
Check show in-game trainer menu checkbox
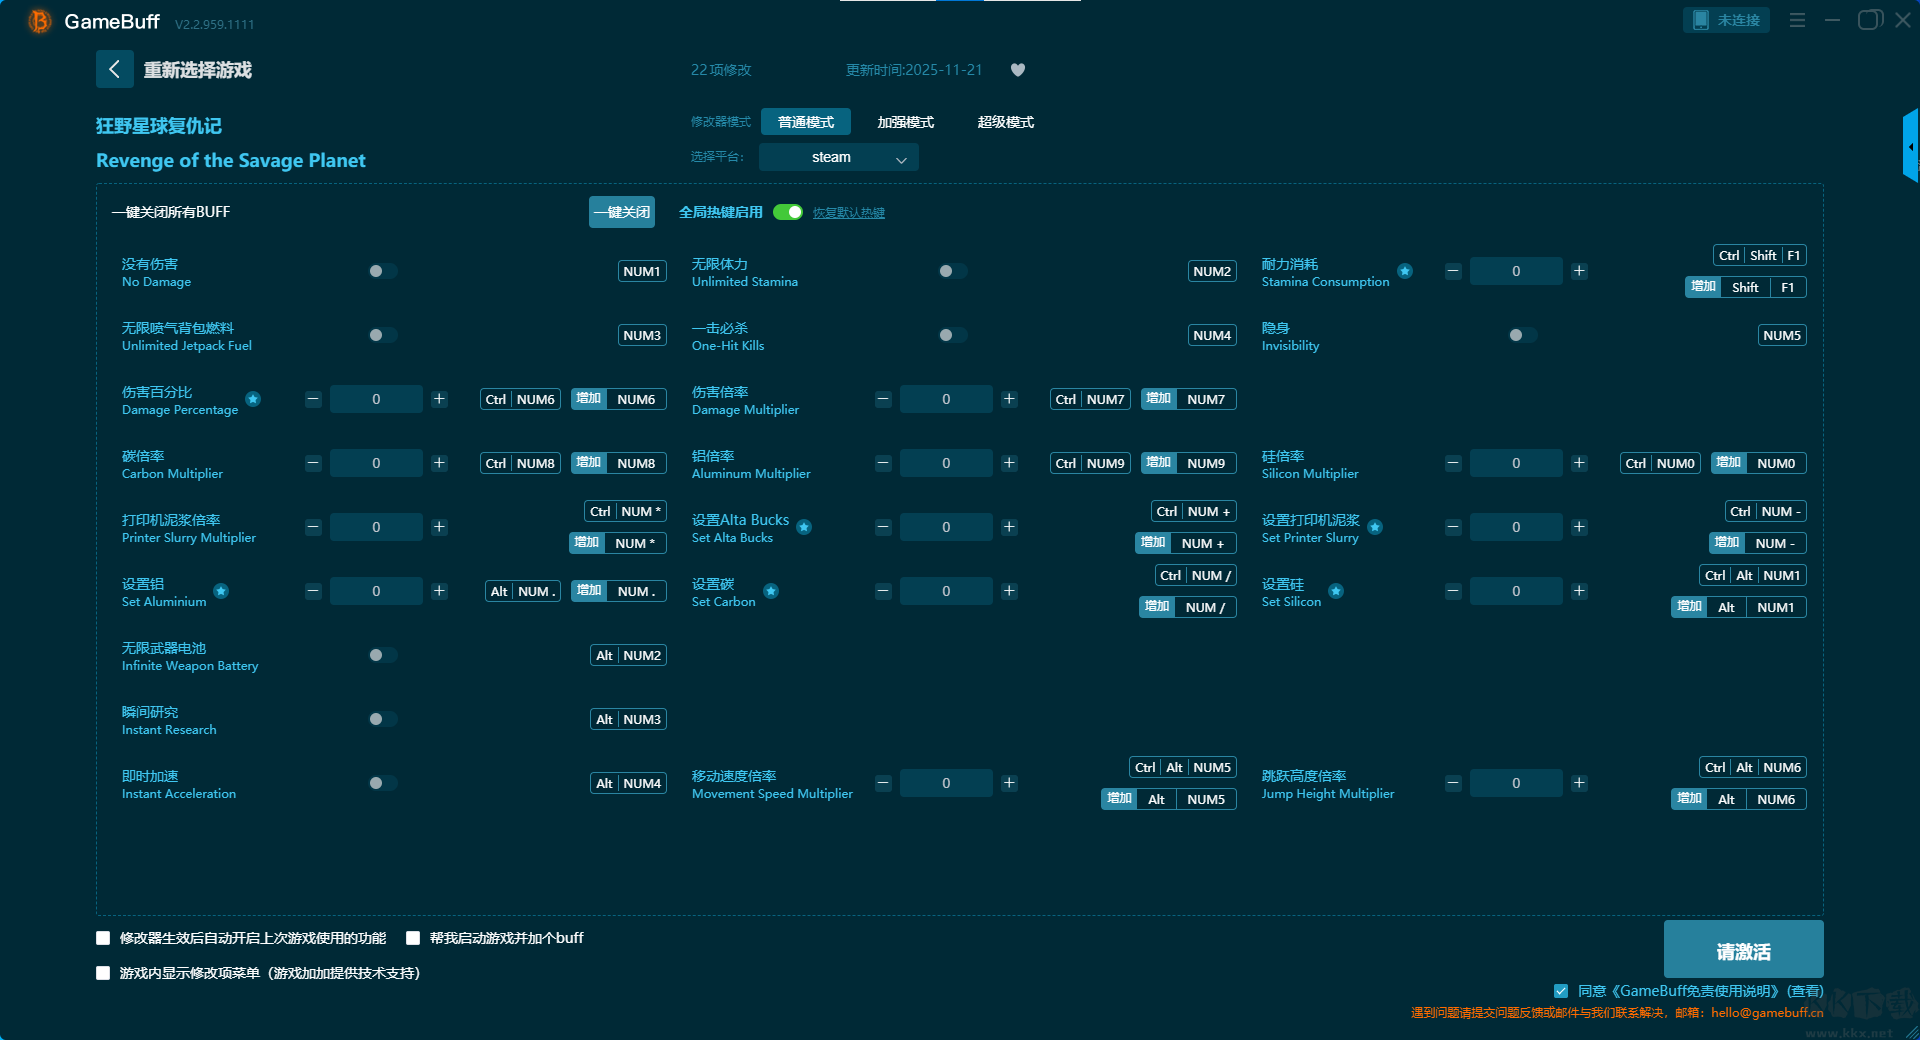(103, 973)
